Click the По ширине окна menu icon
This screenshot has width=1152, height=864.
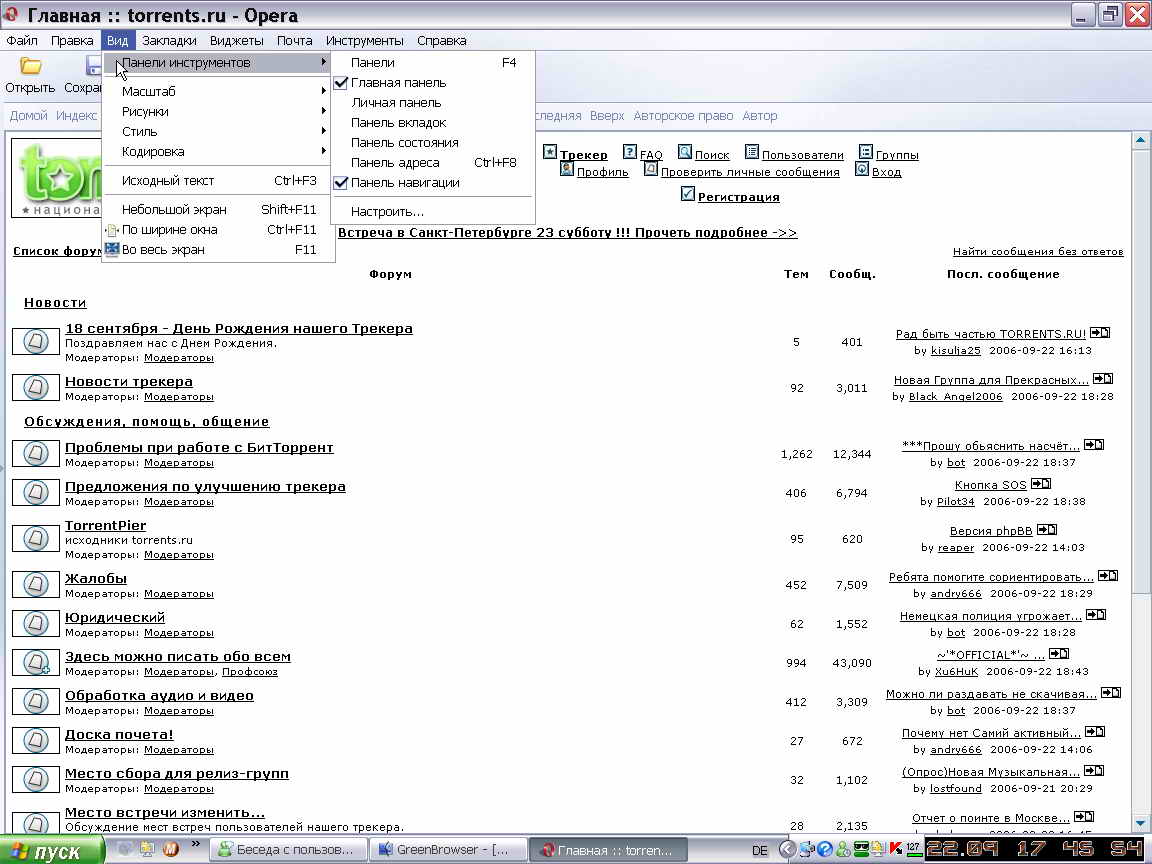(112, 230)
